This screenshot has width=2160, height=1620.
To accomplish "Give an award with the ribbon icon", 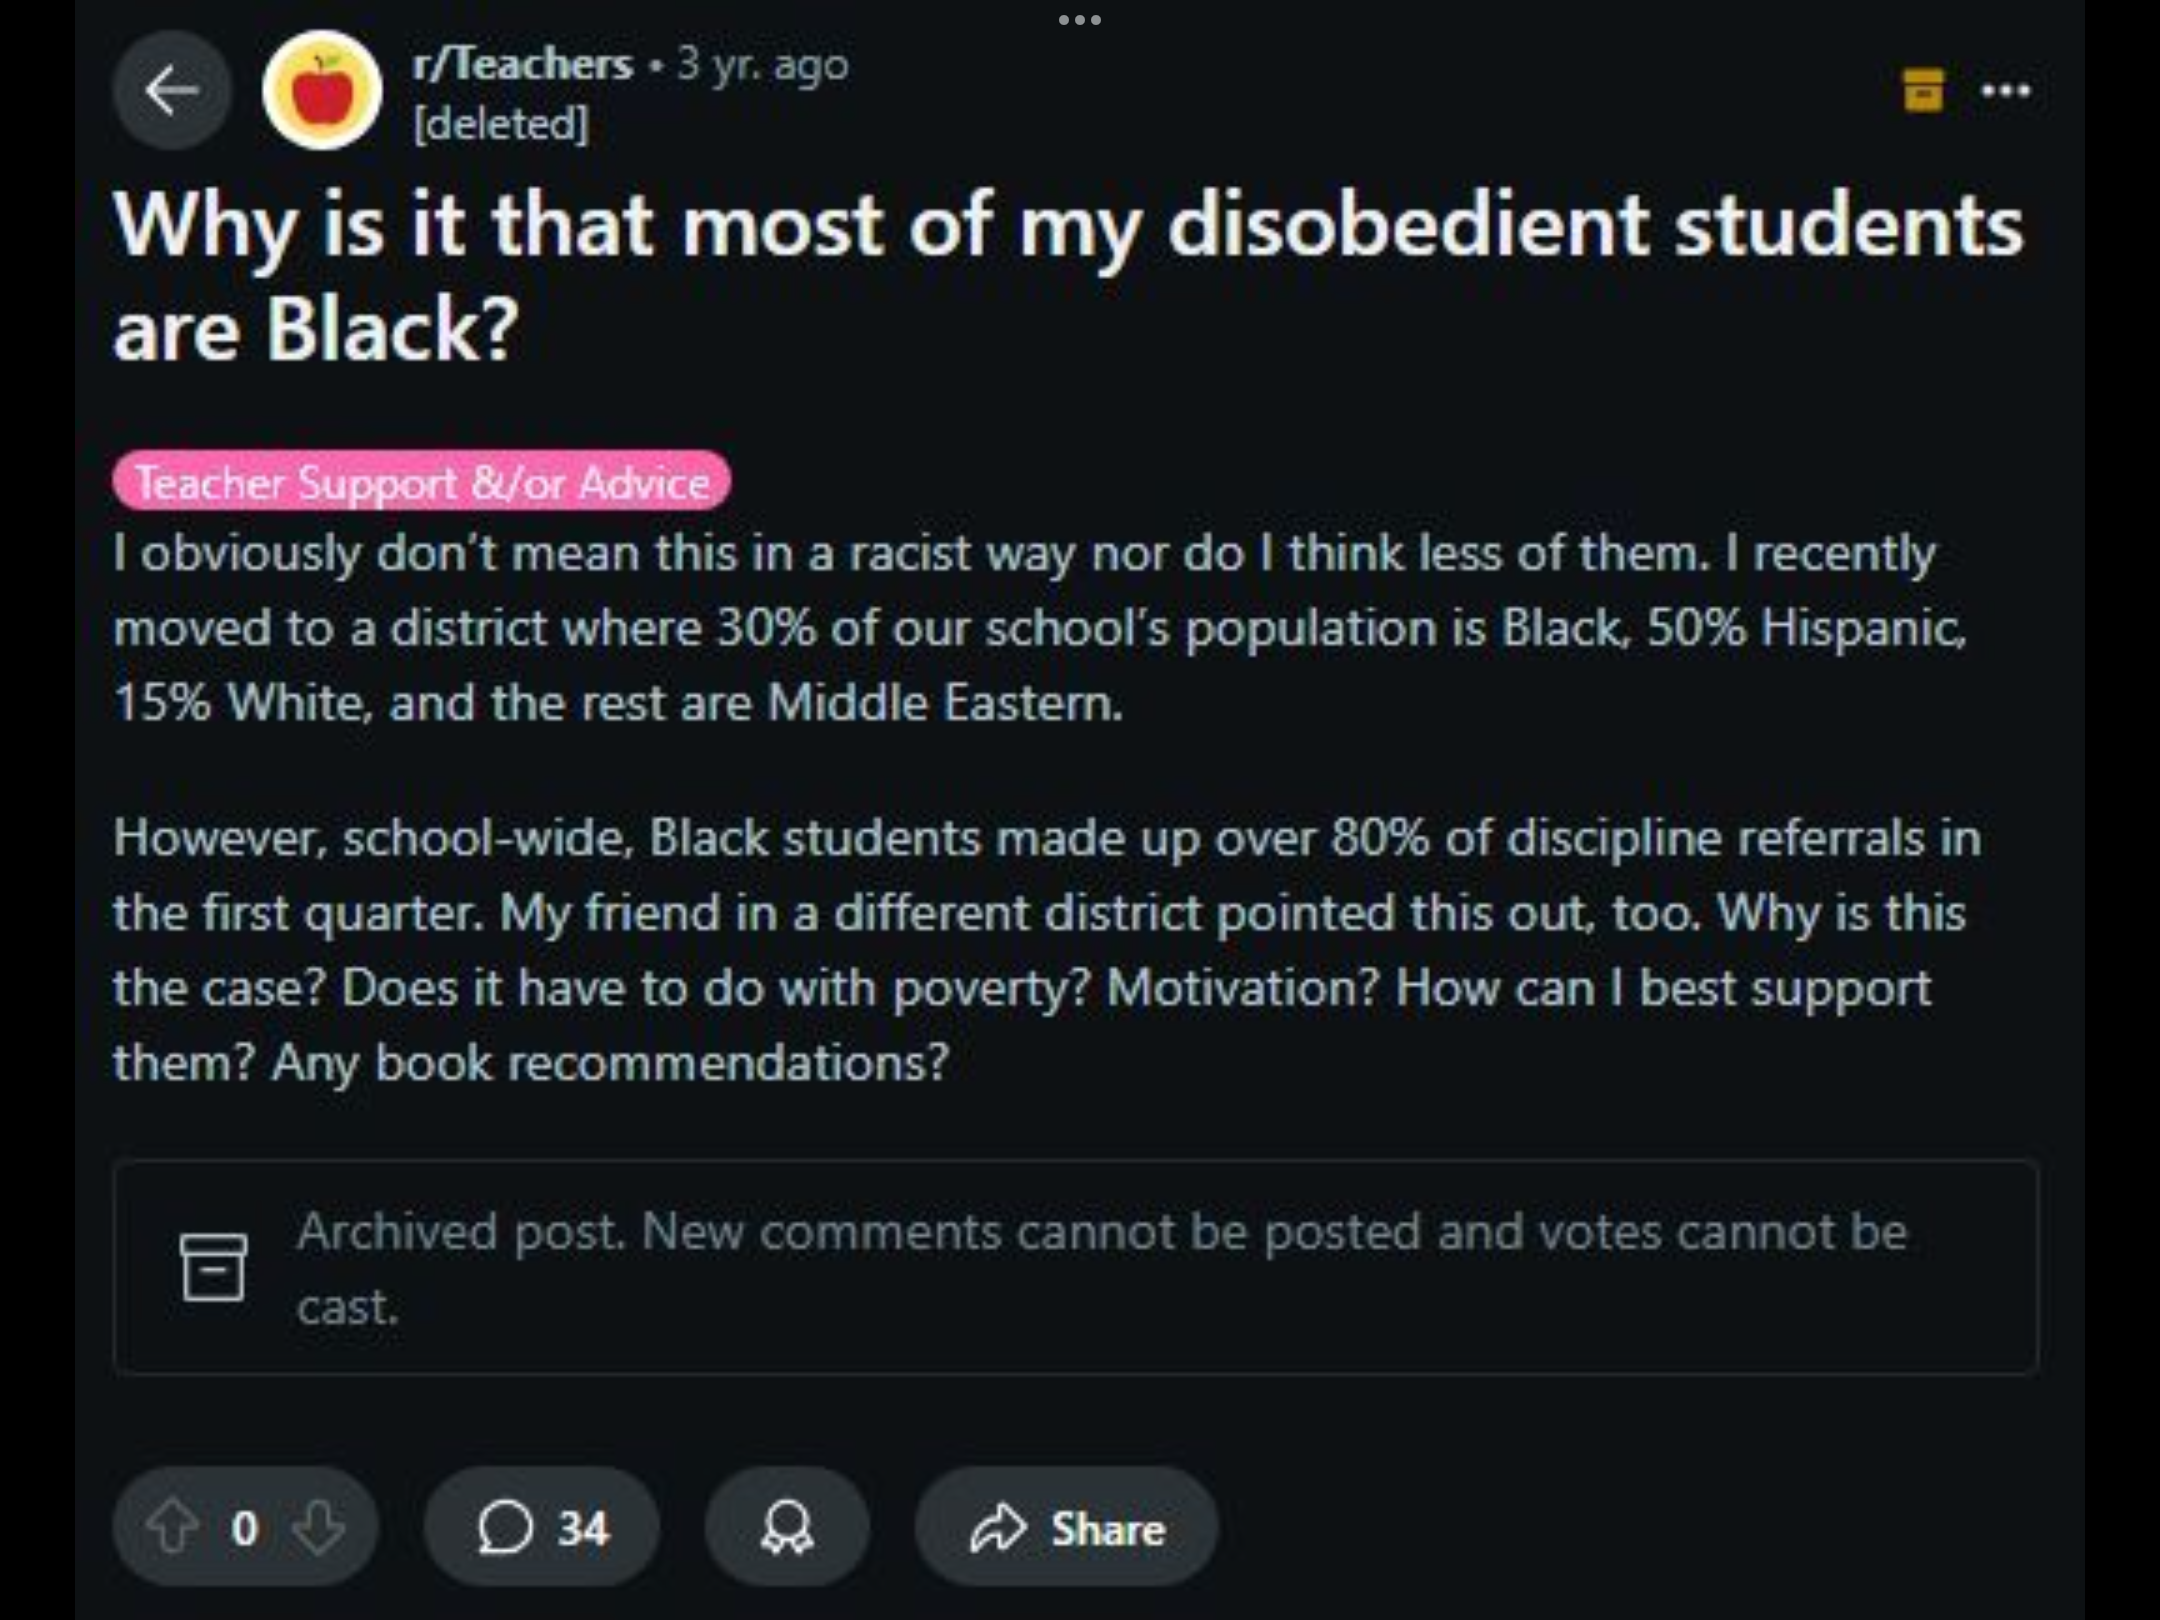I will pos(787,1527).
